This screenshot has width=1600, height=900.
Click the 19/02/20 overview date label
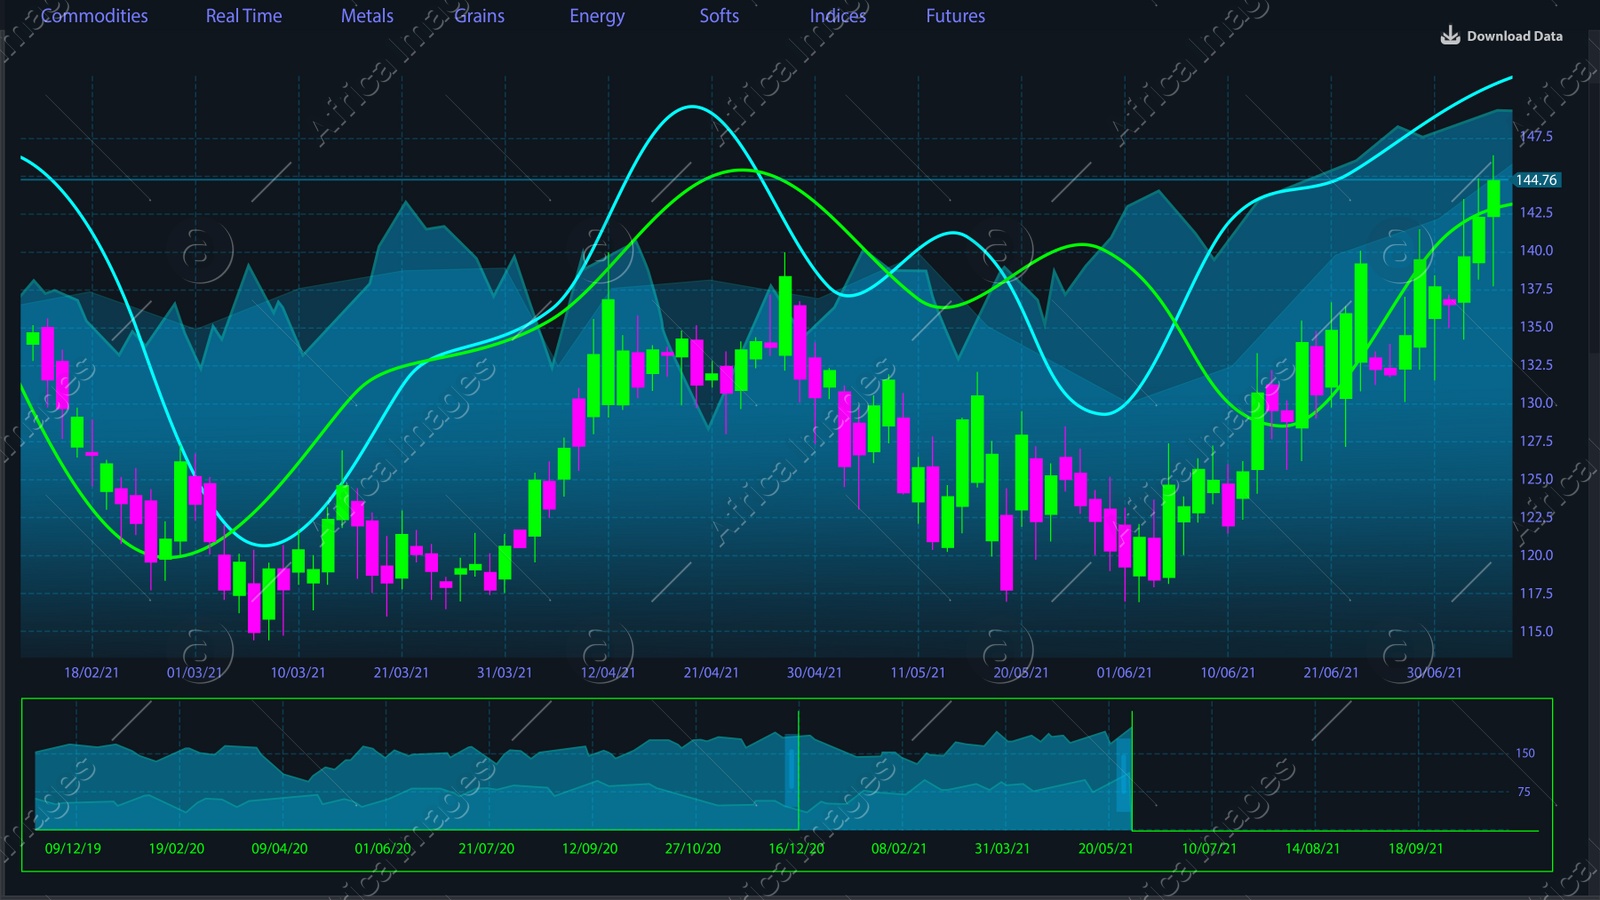(x=176, y=848)
